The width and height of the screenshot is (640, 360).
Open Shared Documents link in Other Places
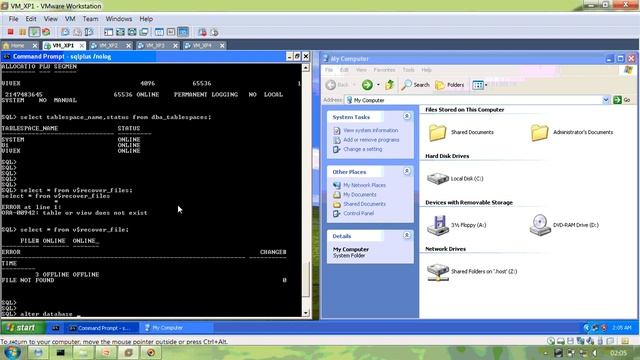pos(364,204)
